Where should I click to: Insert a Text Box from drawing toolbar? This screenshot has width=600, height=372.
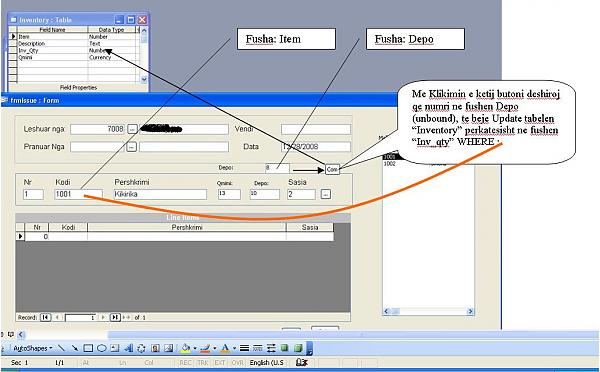click(114, 348)
